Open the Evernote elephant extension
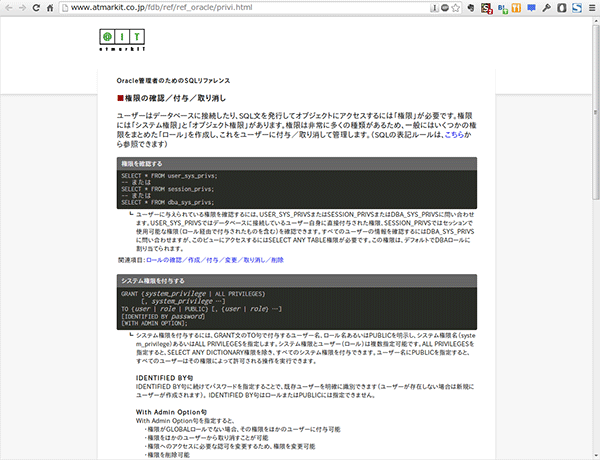Viewport: 600px width, 460px height. 471,8
